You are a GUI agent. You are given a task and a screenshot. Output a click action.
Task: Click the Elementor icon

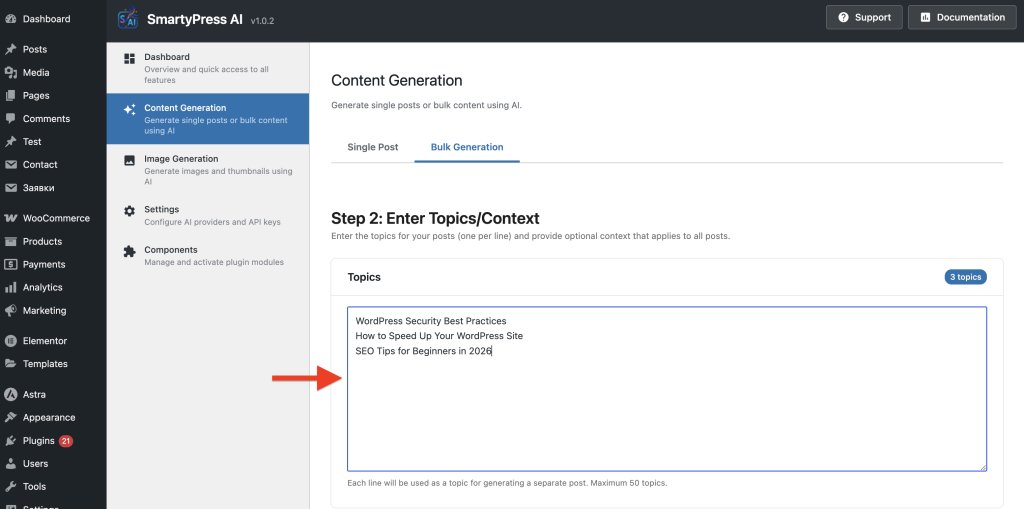pyautogui.click(x=10, y=341)
